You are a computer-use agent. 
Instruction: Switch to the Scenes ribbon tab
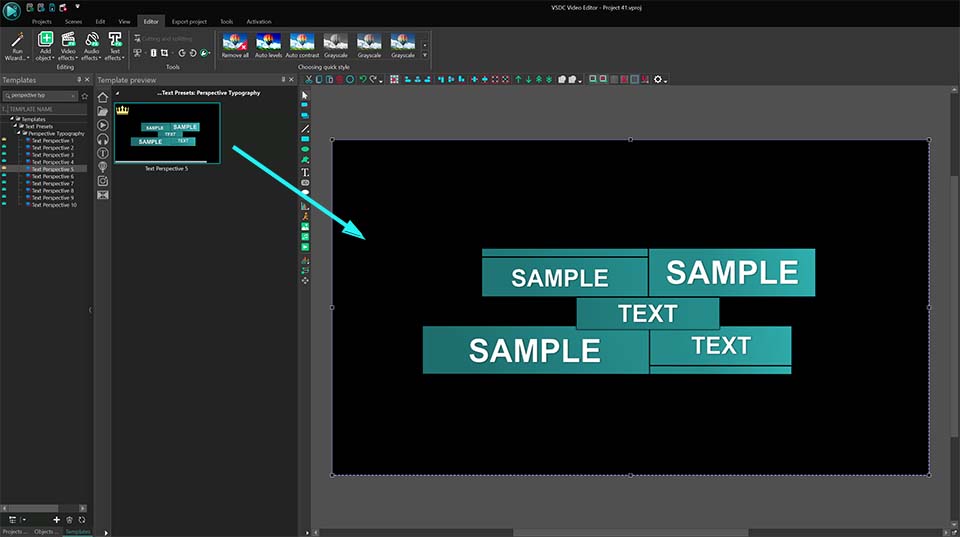(73, 21)
